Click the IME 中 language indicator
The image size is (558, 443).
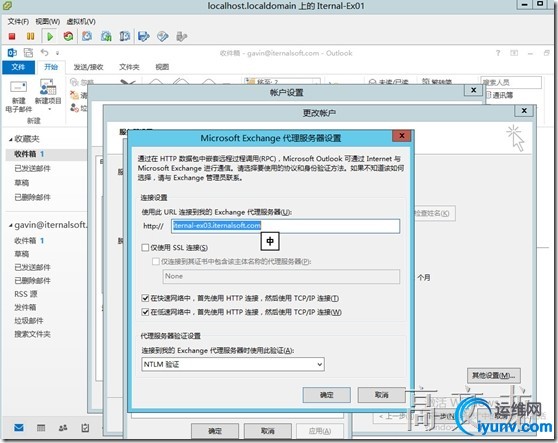270,242
